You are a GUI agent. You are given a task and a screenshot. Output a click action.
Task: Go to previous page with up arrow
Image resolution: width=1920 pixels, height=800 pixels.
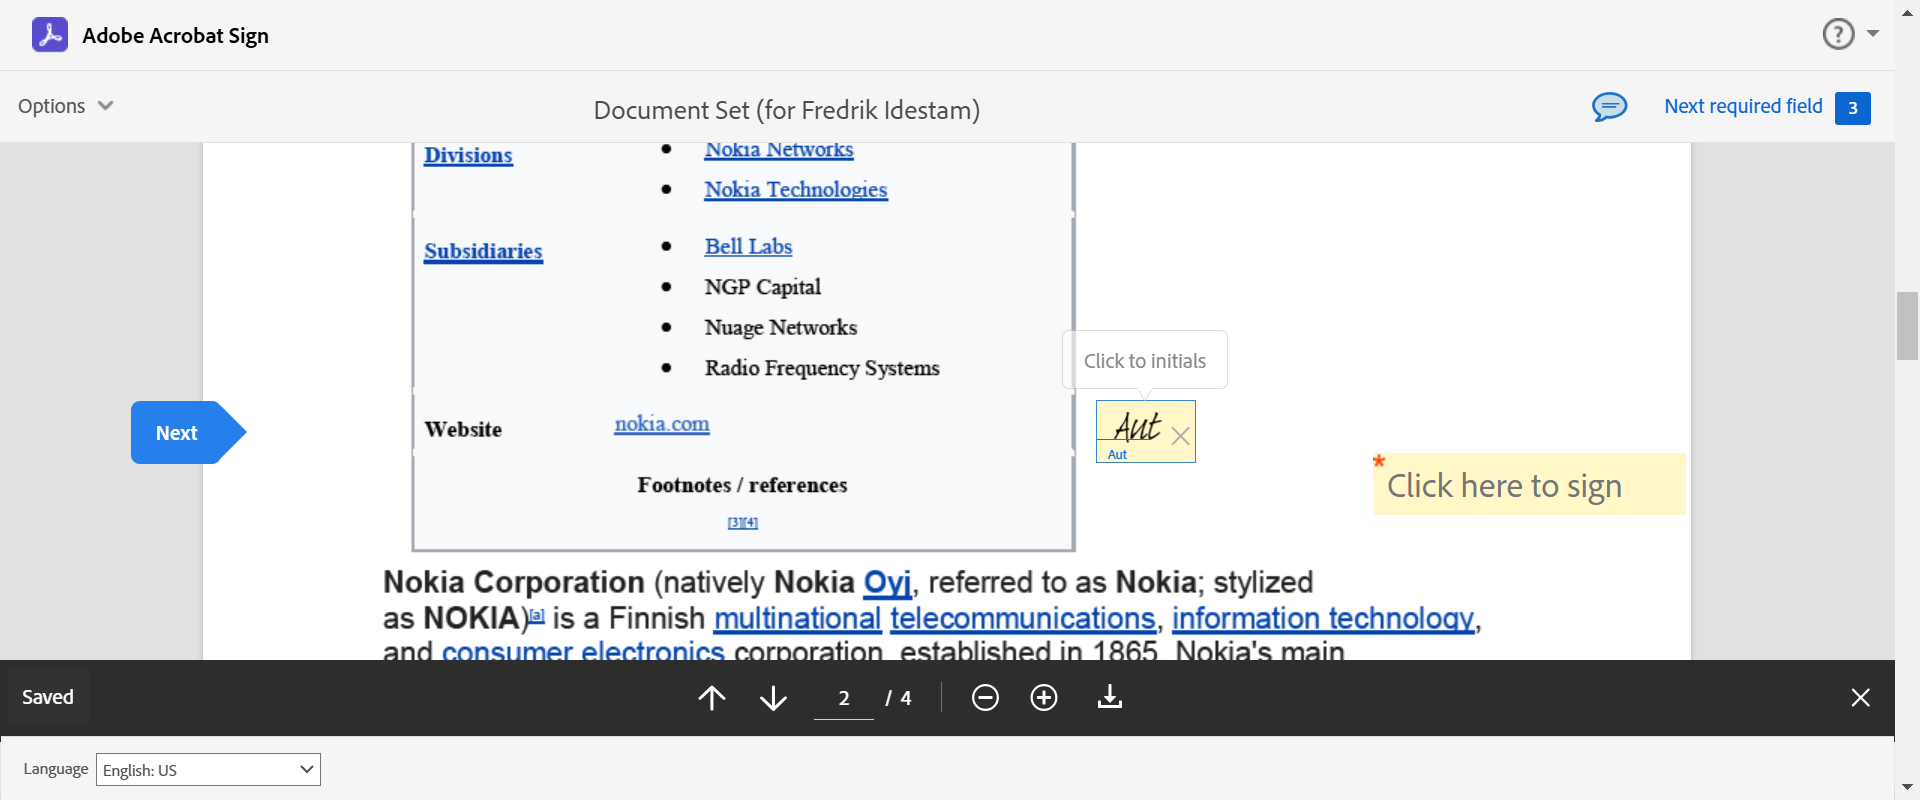coord(712,698)
